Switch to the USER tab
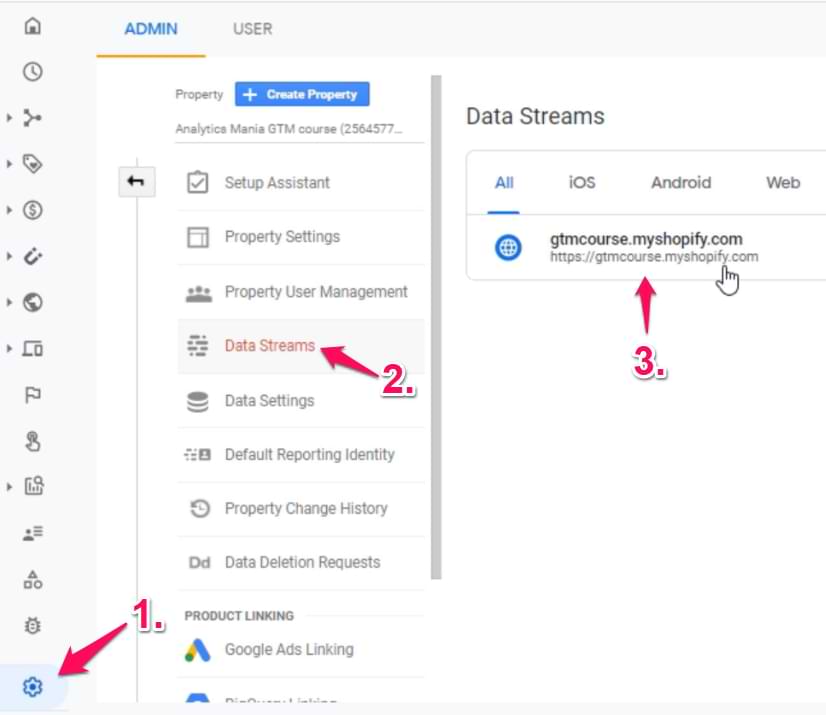The image size is (826, 715). (252, 29)
